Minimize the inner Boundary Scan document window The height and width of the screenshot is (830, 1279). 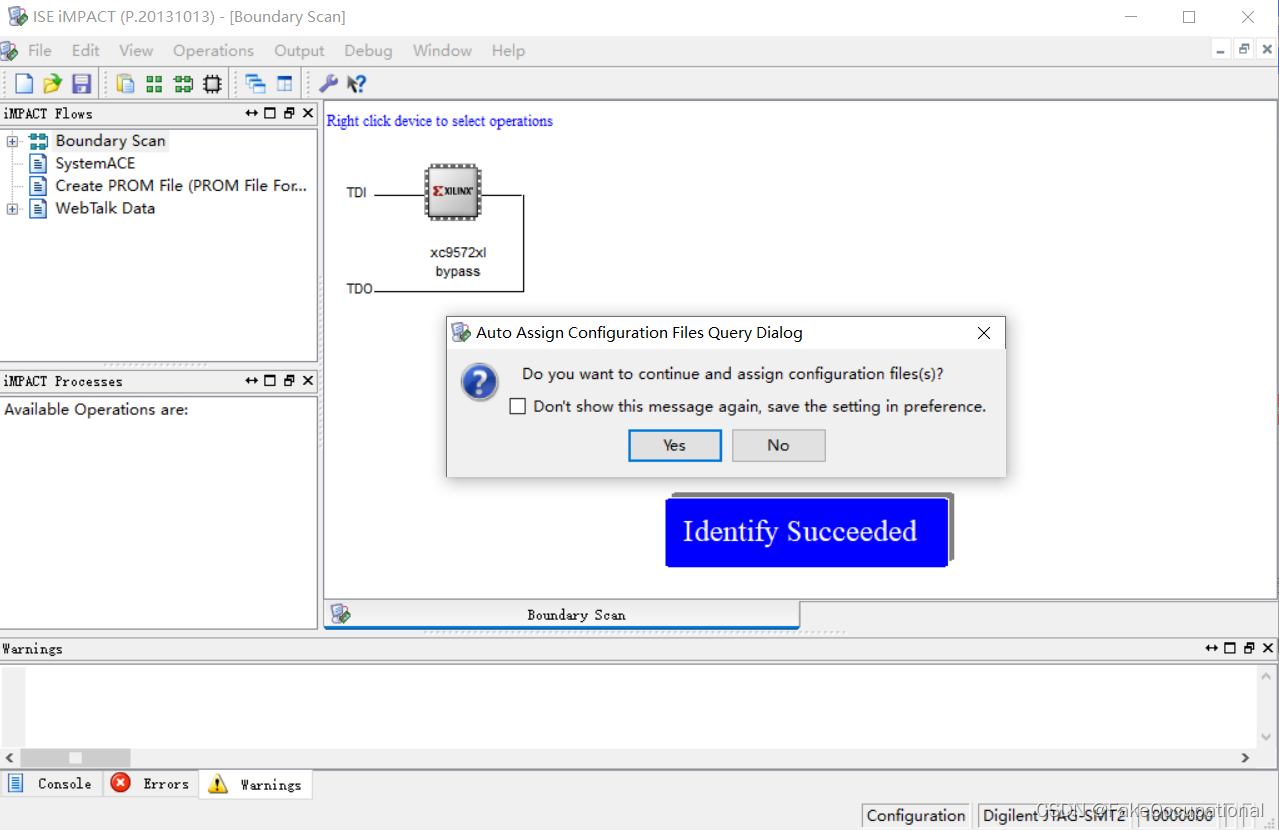pos(1222,49)
